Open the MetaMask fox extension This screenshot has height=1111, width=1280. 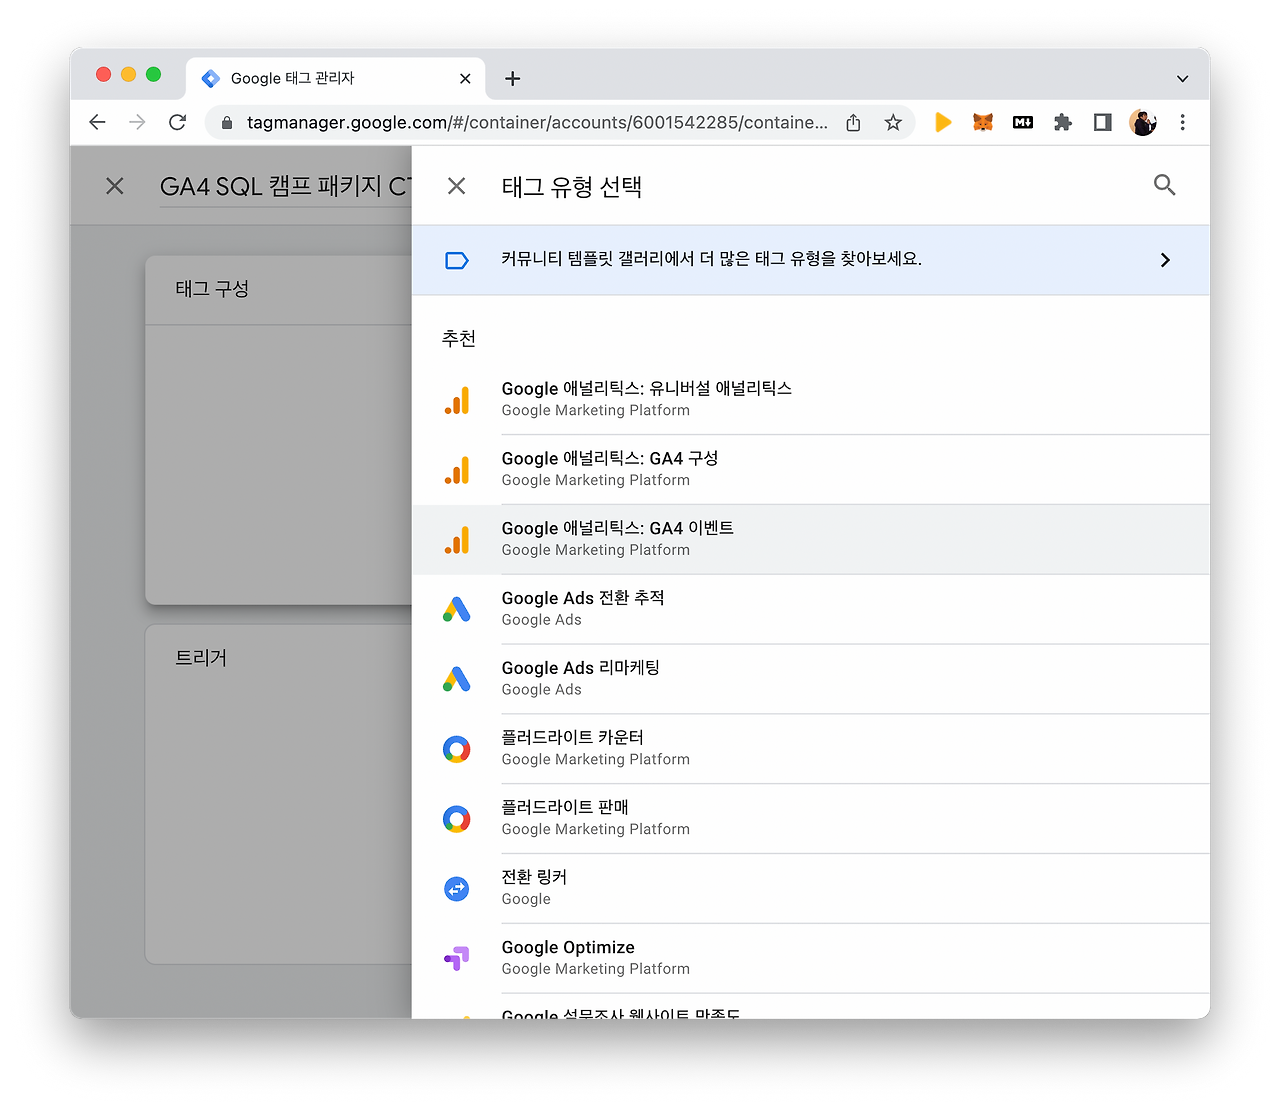coord(983,122)
